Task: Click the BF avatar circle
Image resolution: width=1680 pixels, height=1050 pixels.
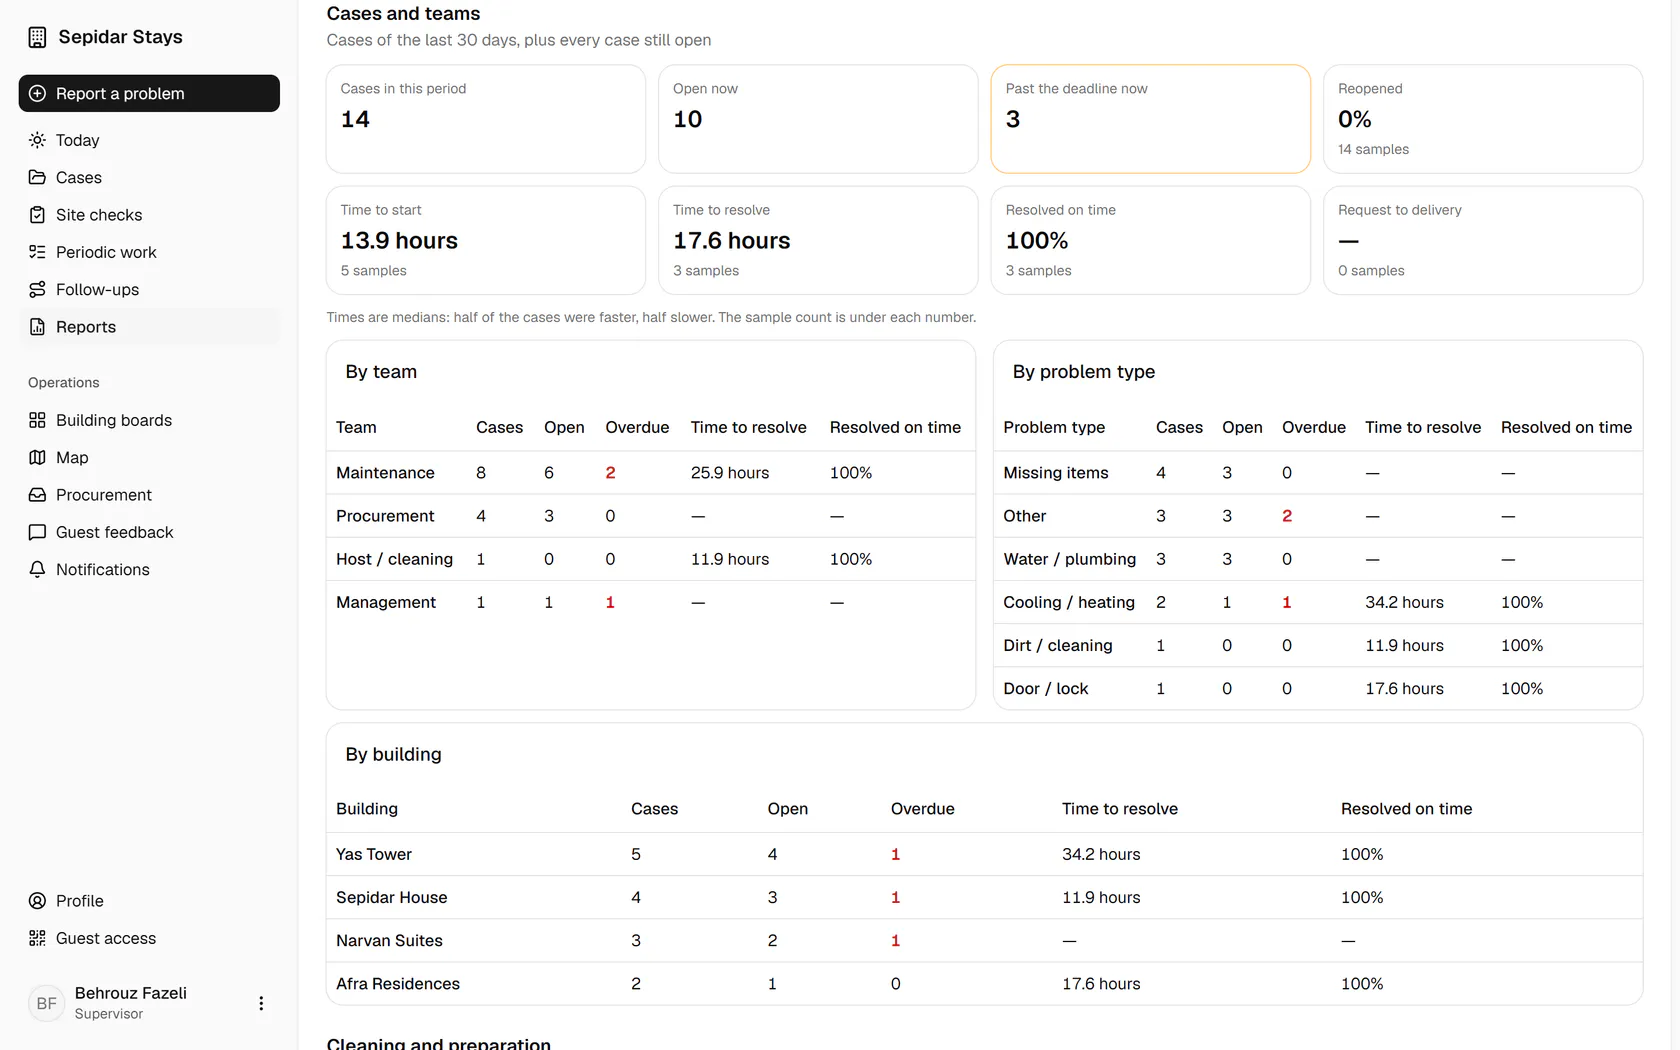Action: [46, 1003]
